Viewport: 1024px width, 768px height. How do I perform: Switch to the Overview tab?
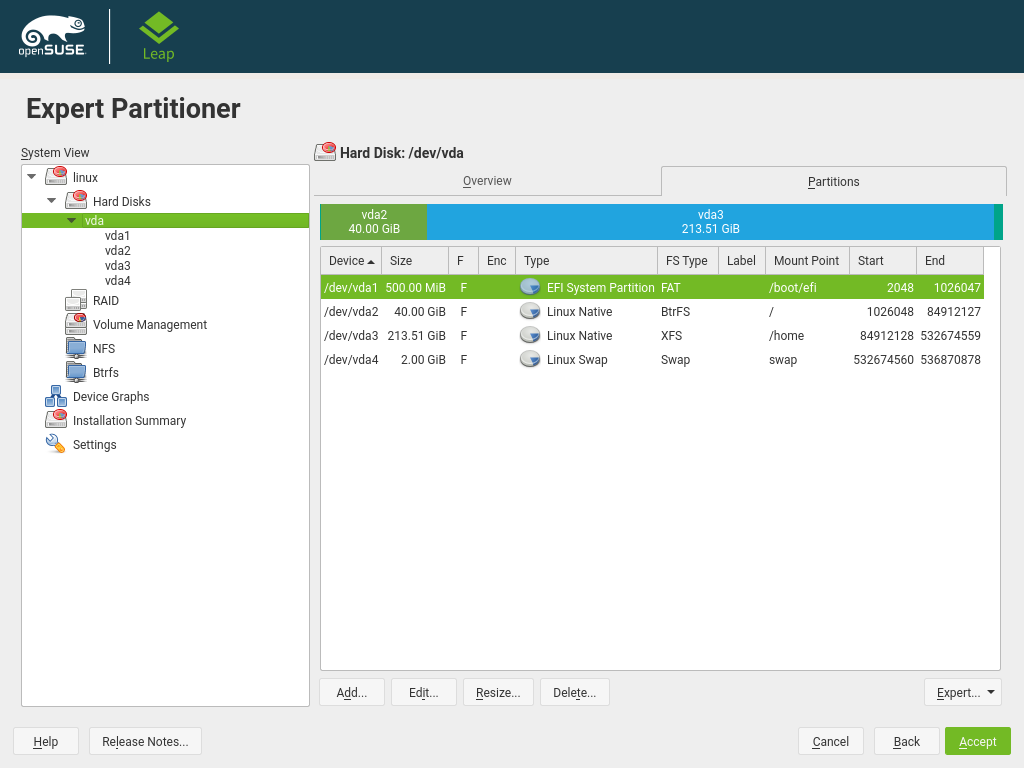pyautogui.click(x=487, y=181)
